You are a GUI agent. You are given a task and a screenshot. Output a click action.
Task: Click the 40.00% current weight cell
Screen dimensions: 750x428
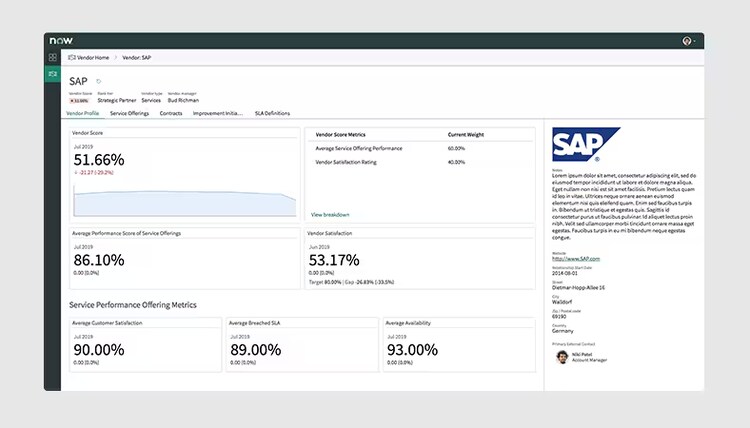point(456,163)
